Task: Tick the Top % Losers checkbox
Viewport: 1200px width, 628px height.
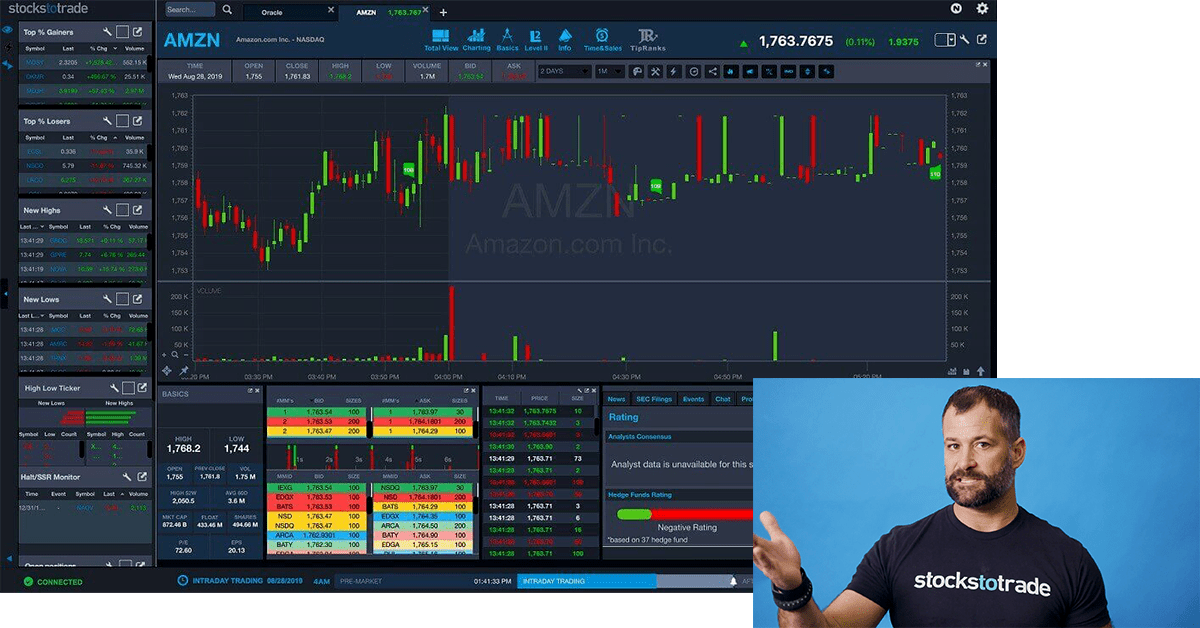Action: pos(123,121)
